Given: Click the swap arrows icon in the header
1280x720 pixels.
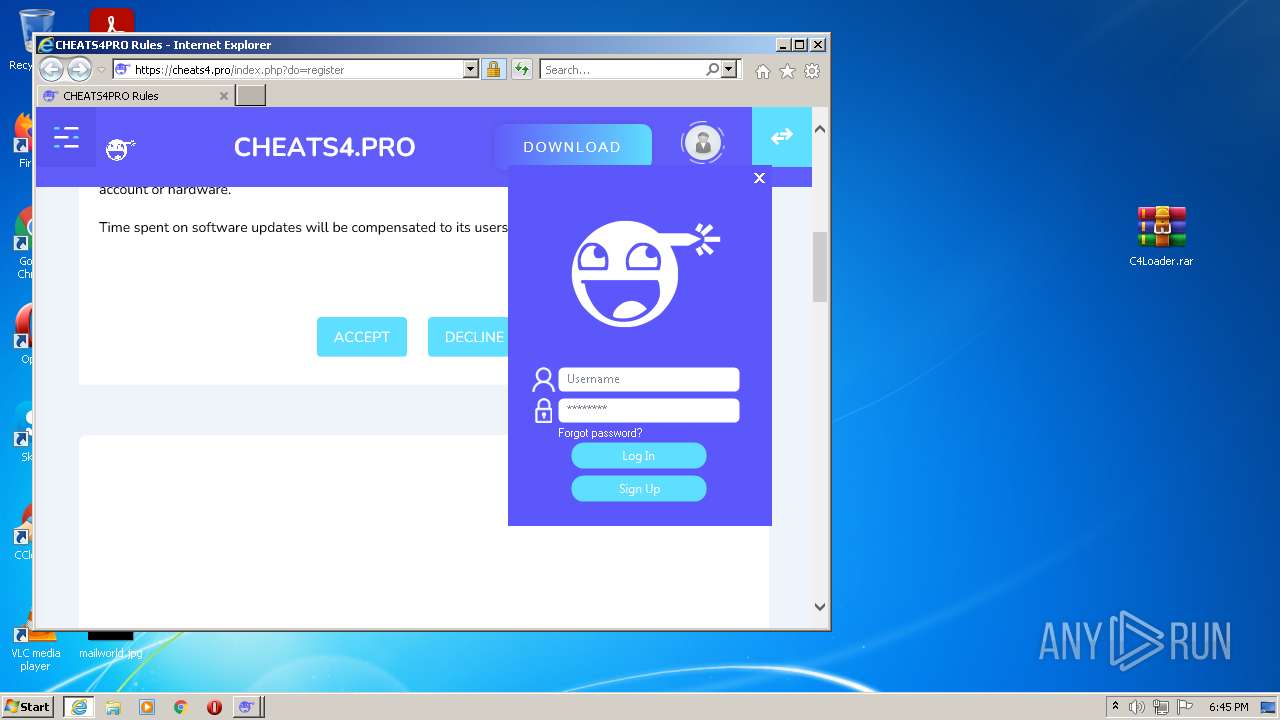Looking at the screenshot, I should (782, 137).
